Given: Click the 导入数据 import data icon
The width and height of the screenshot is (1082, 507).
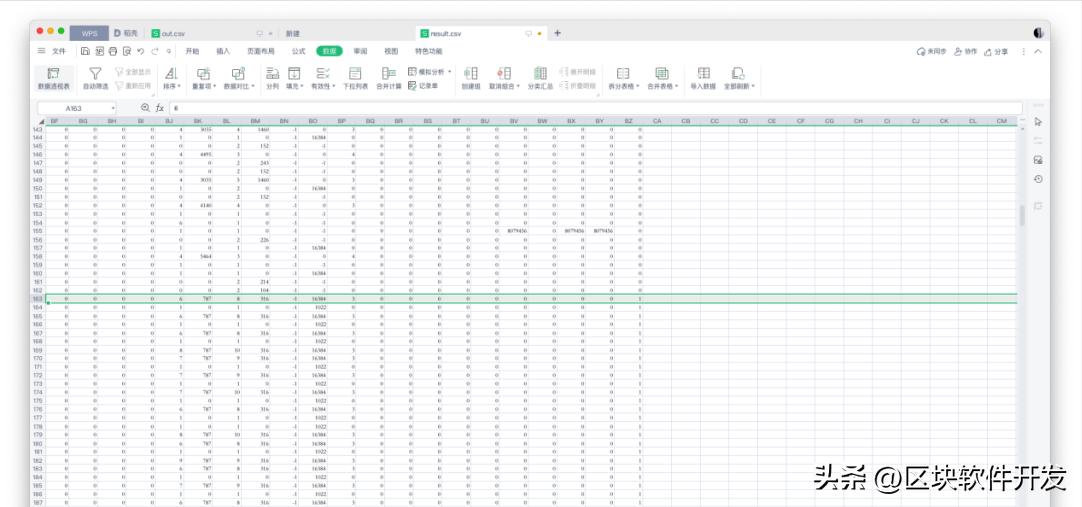Looking at the screenshot, I should click(x=704, y=78).
